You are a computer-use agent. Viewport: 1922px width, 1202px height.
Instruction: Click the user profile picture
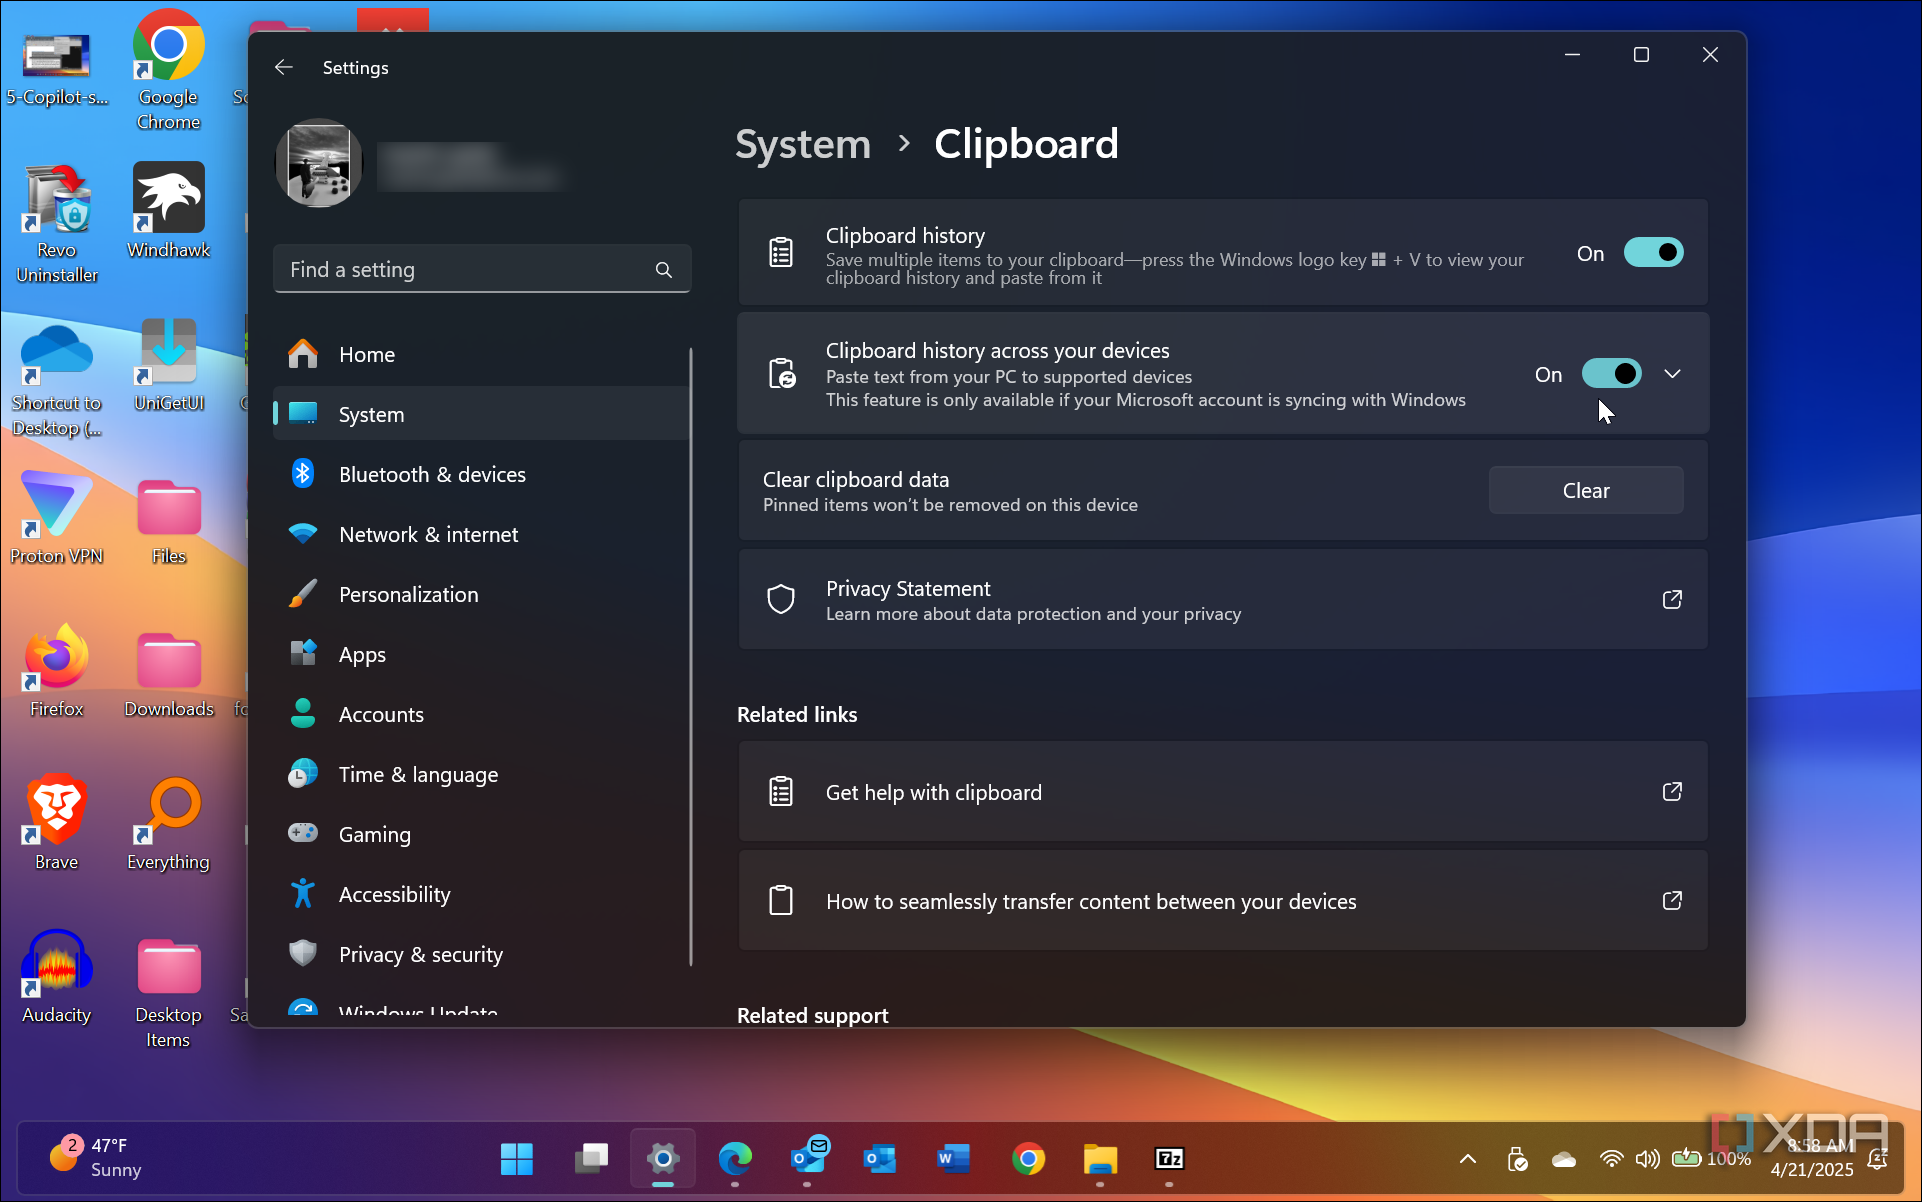point(319,163)
